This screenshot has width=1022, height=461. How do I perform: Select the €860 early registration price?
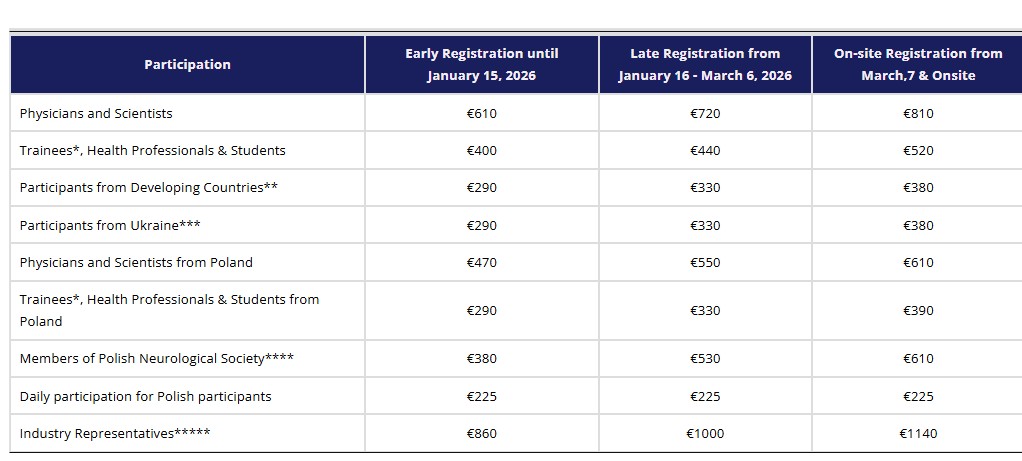(481, 434)
